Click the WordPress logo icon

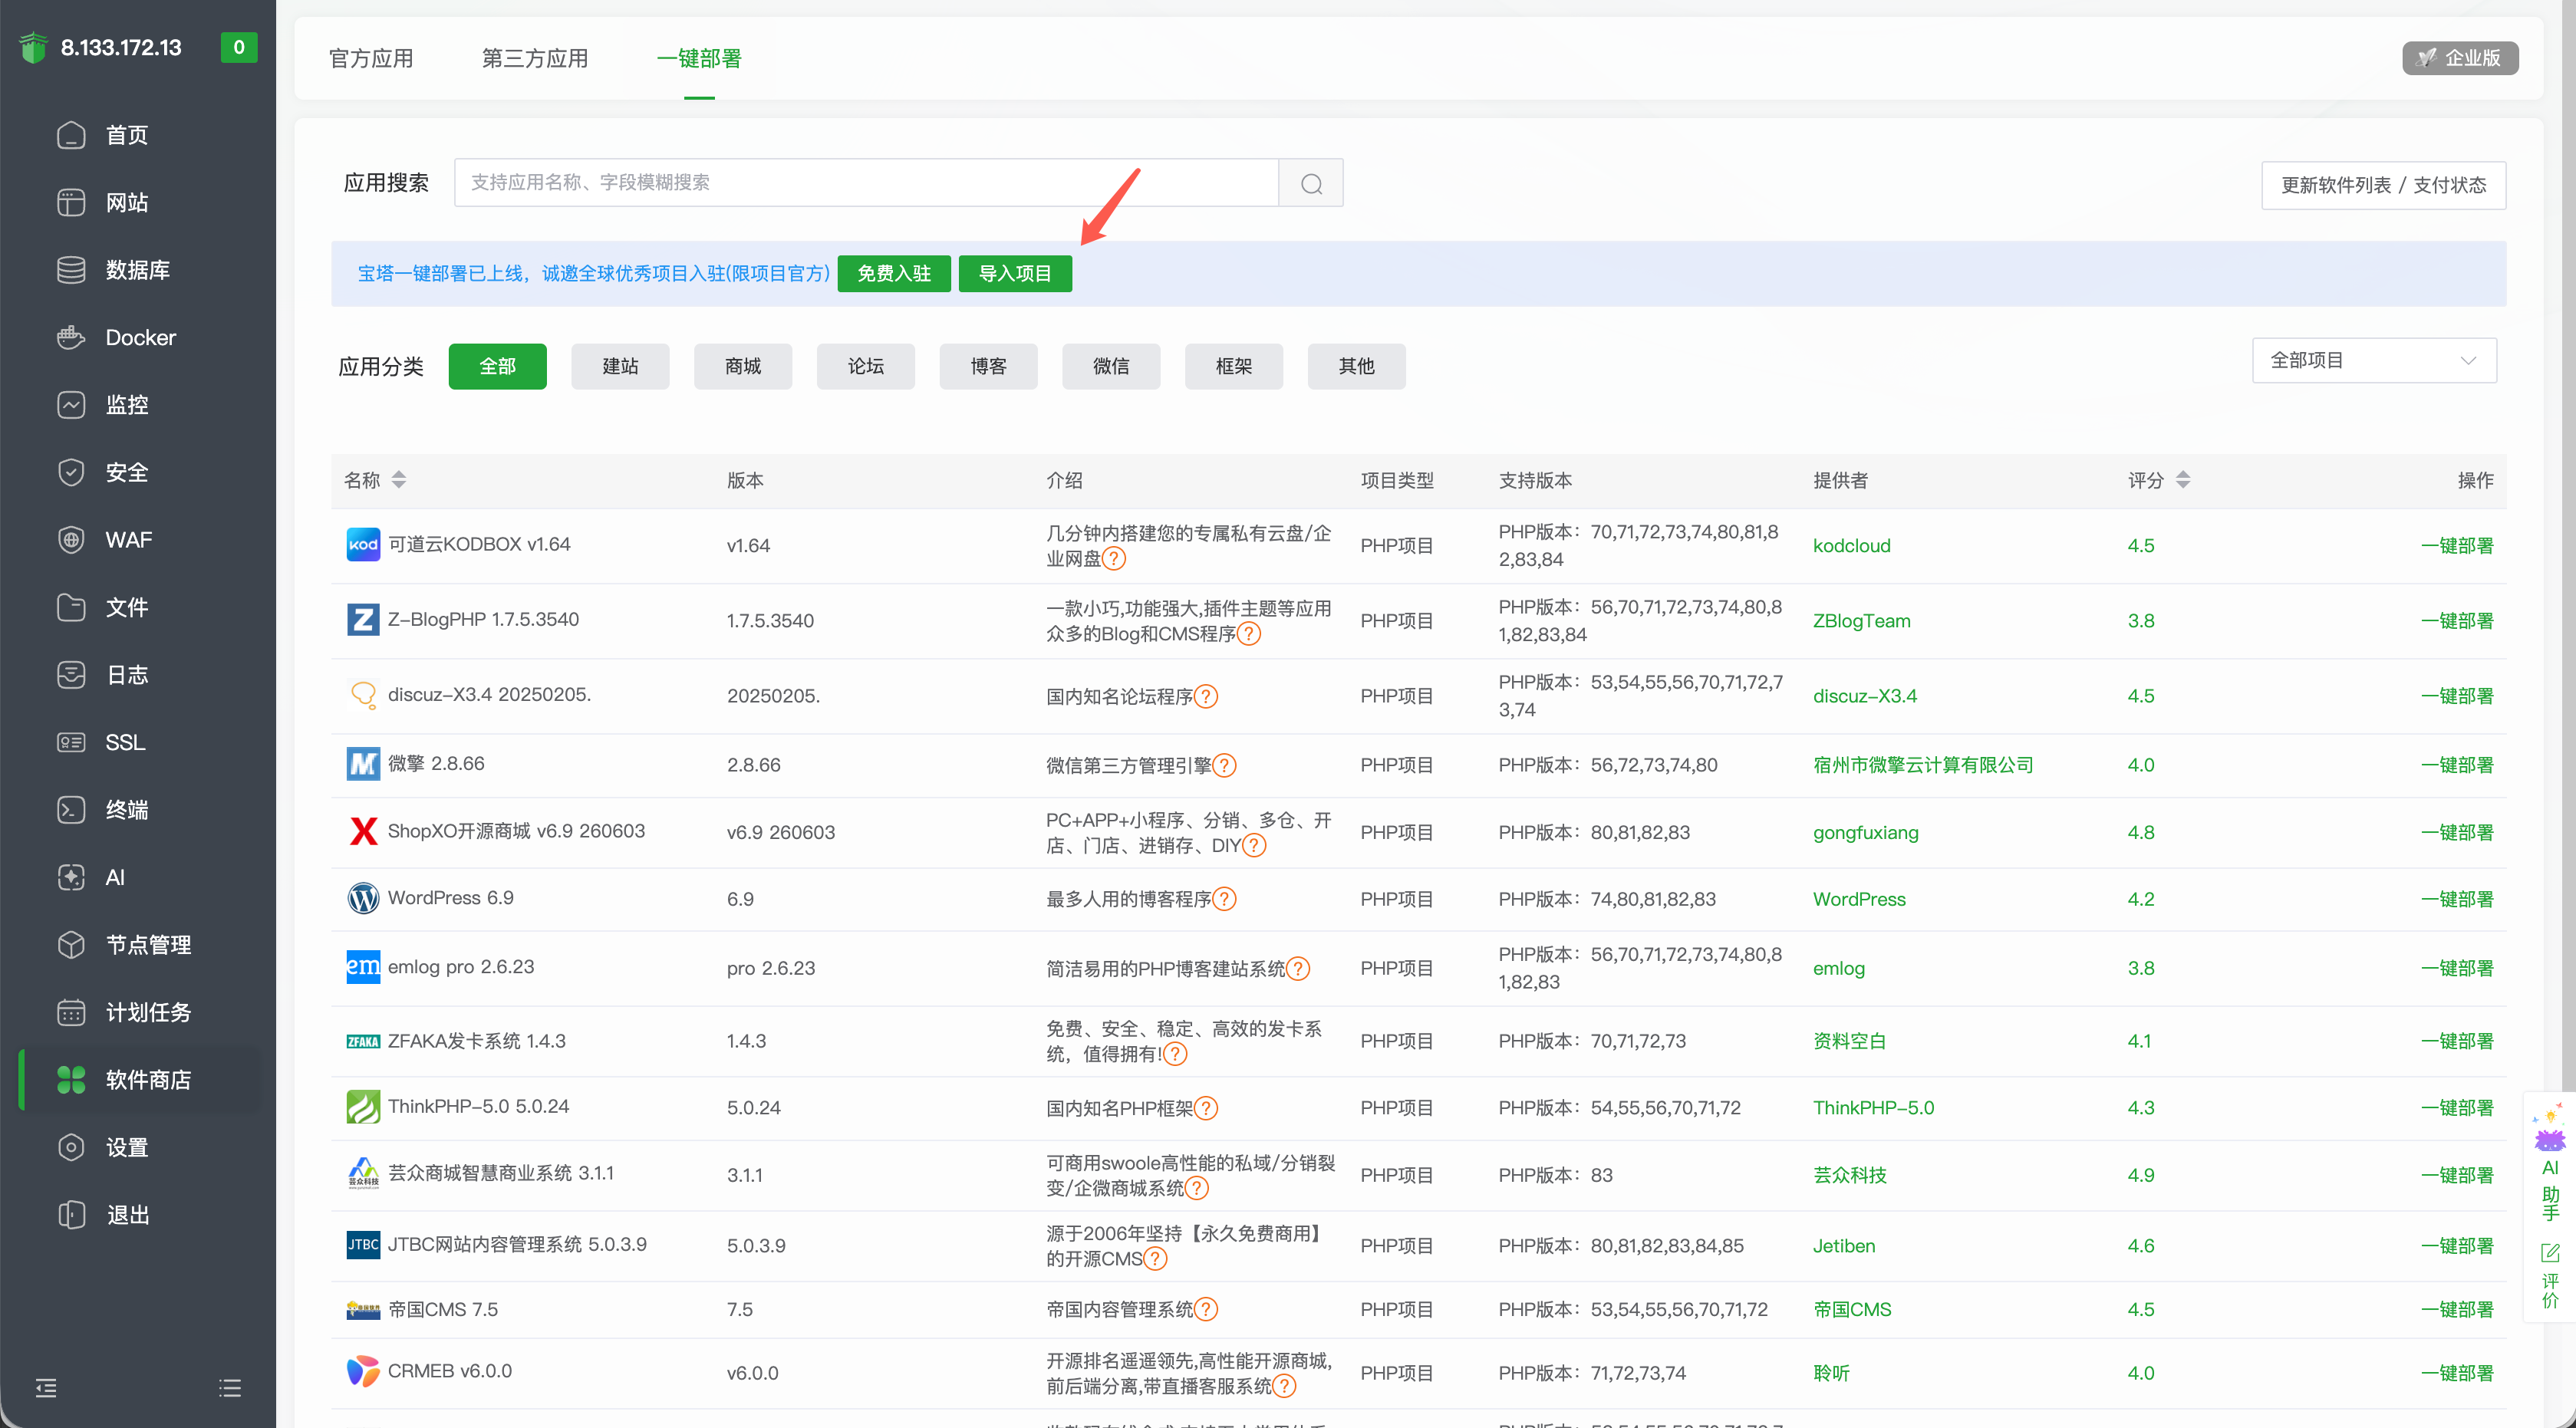click(x=363, y=898)
